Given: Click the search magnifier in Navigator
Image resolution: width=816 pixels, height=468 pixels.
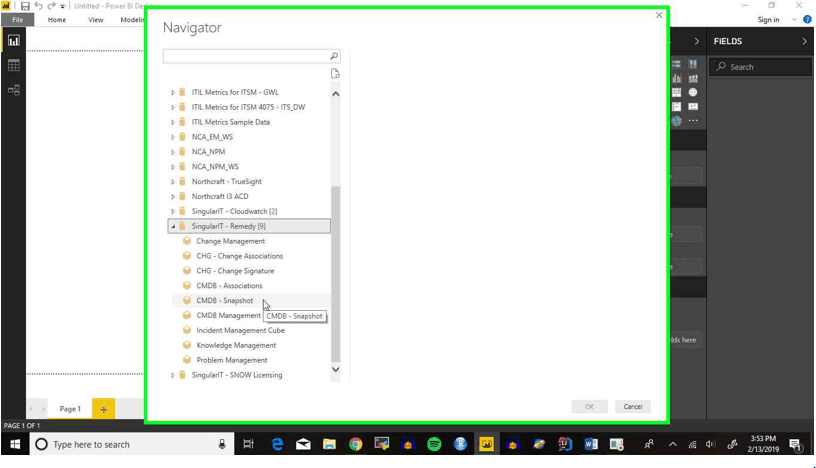Looking at the screenshot, I should pyautogui.click(x=334, y=56).
